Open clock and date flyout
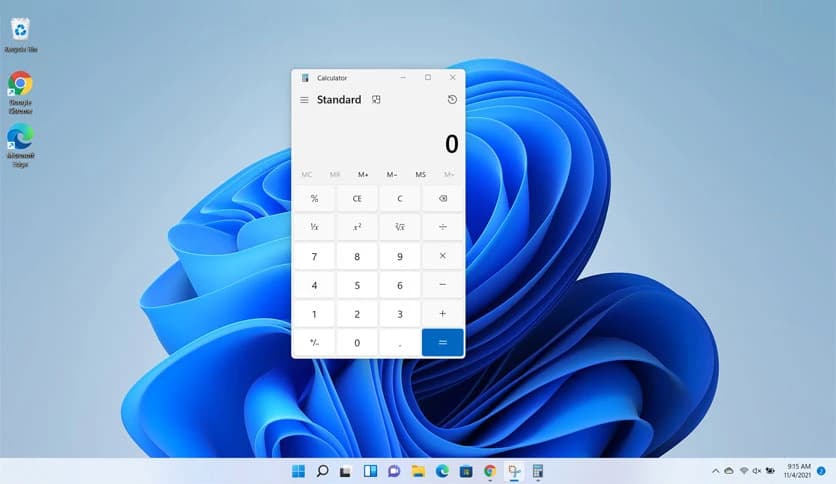836x484 pixels. coord(797,471)
